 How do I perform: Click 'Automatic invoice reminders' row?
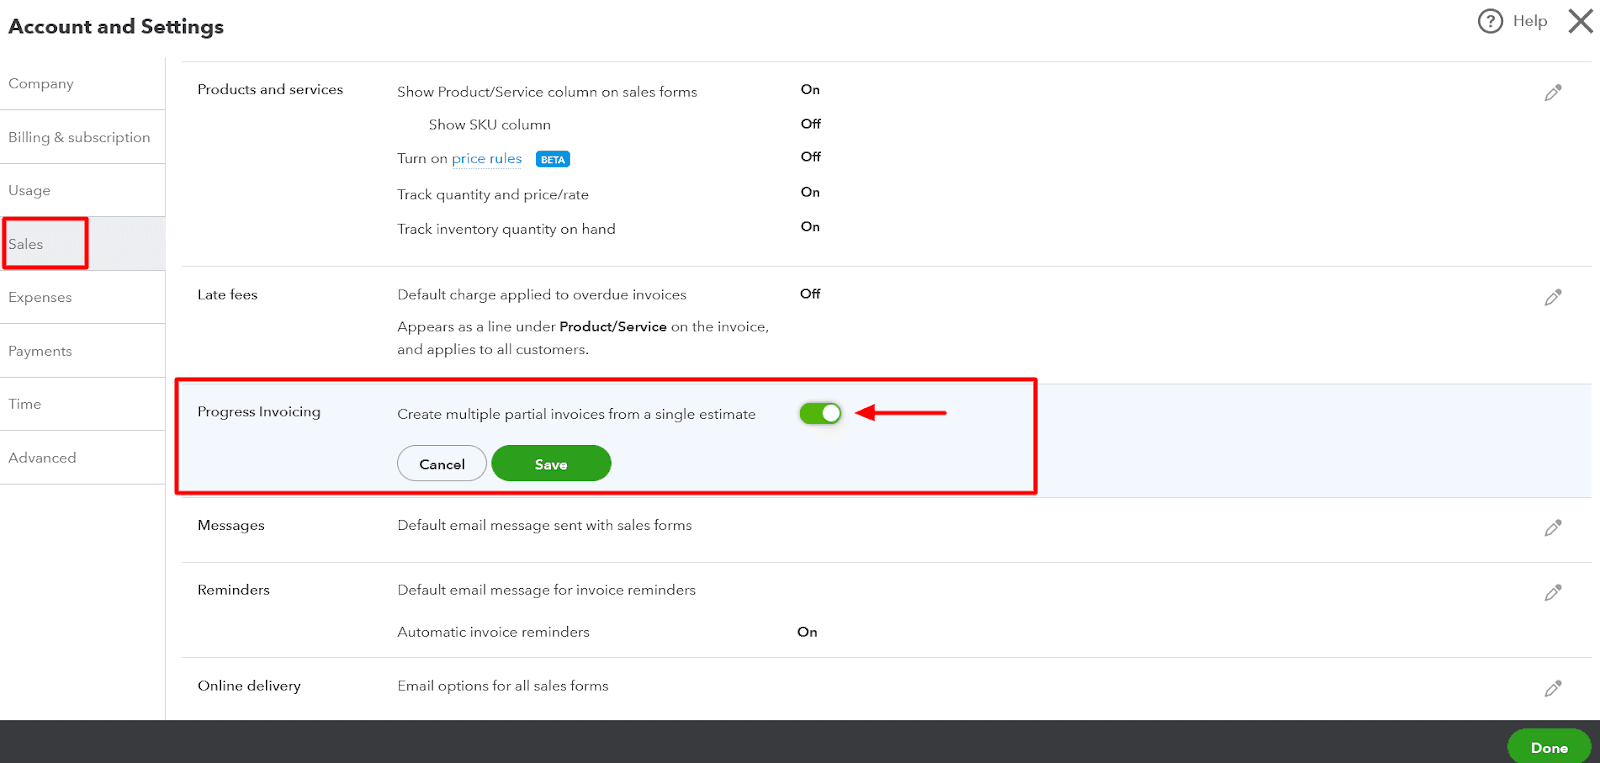pyautogui.click(x=494, y=632)
